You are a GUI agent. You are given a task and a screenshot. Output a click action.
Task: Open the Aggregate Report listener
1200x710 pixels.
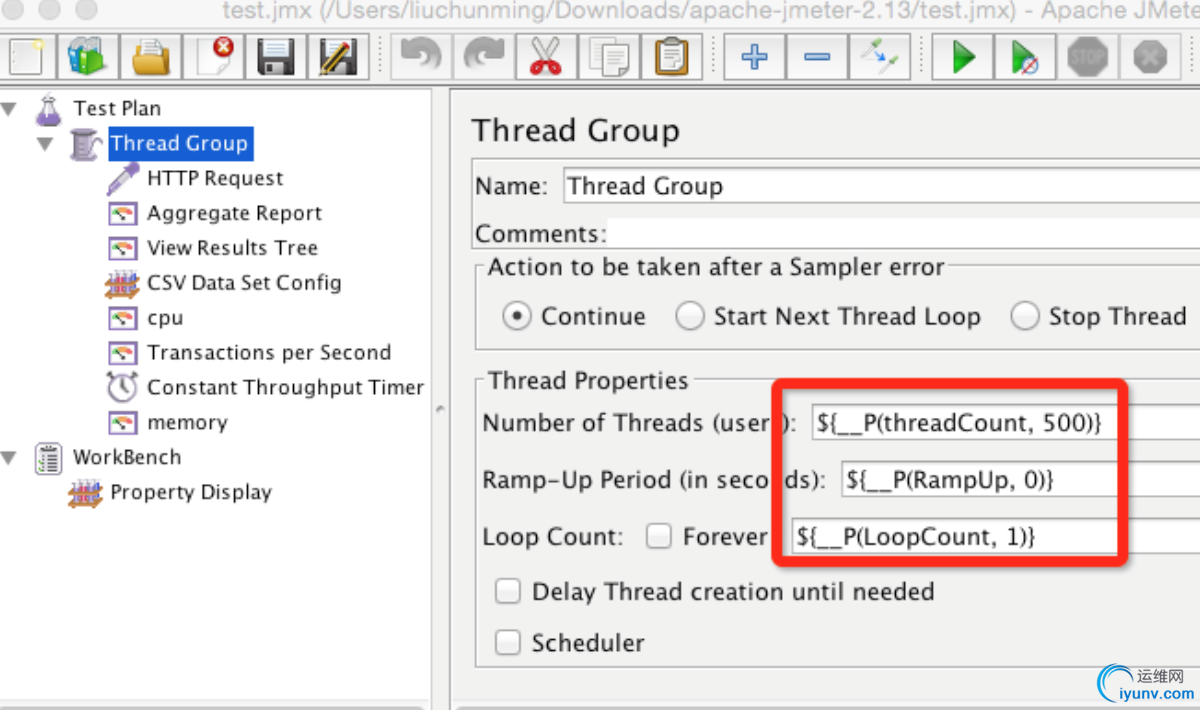234,213
